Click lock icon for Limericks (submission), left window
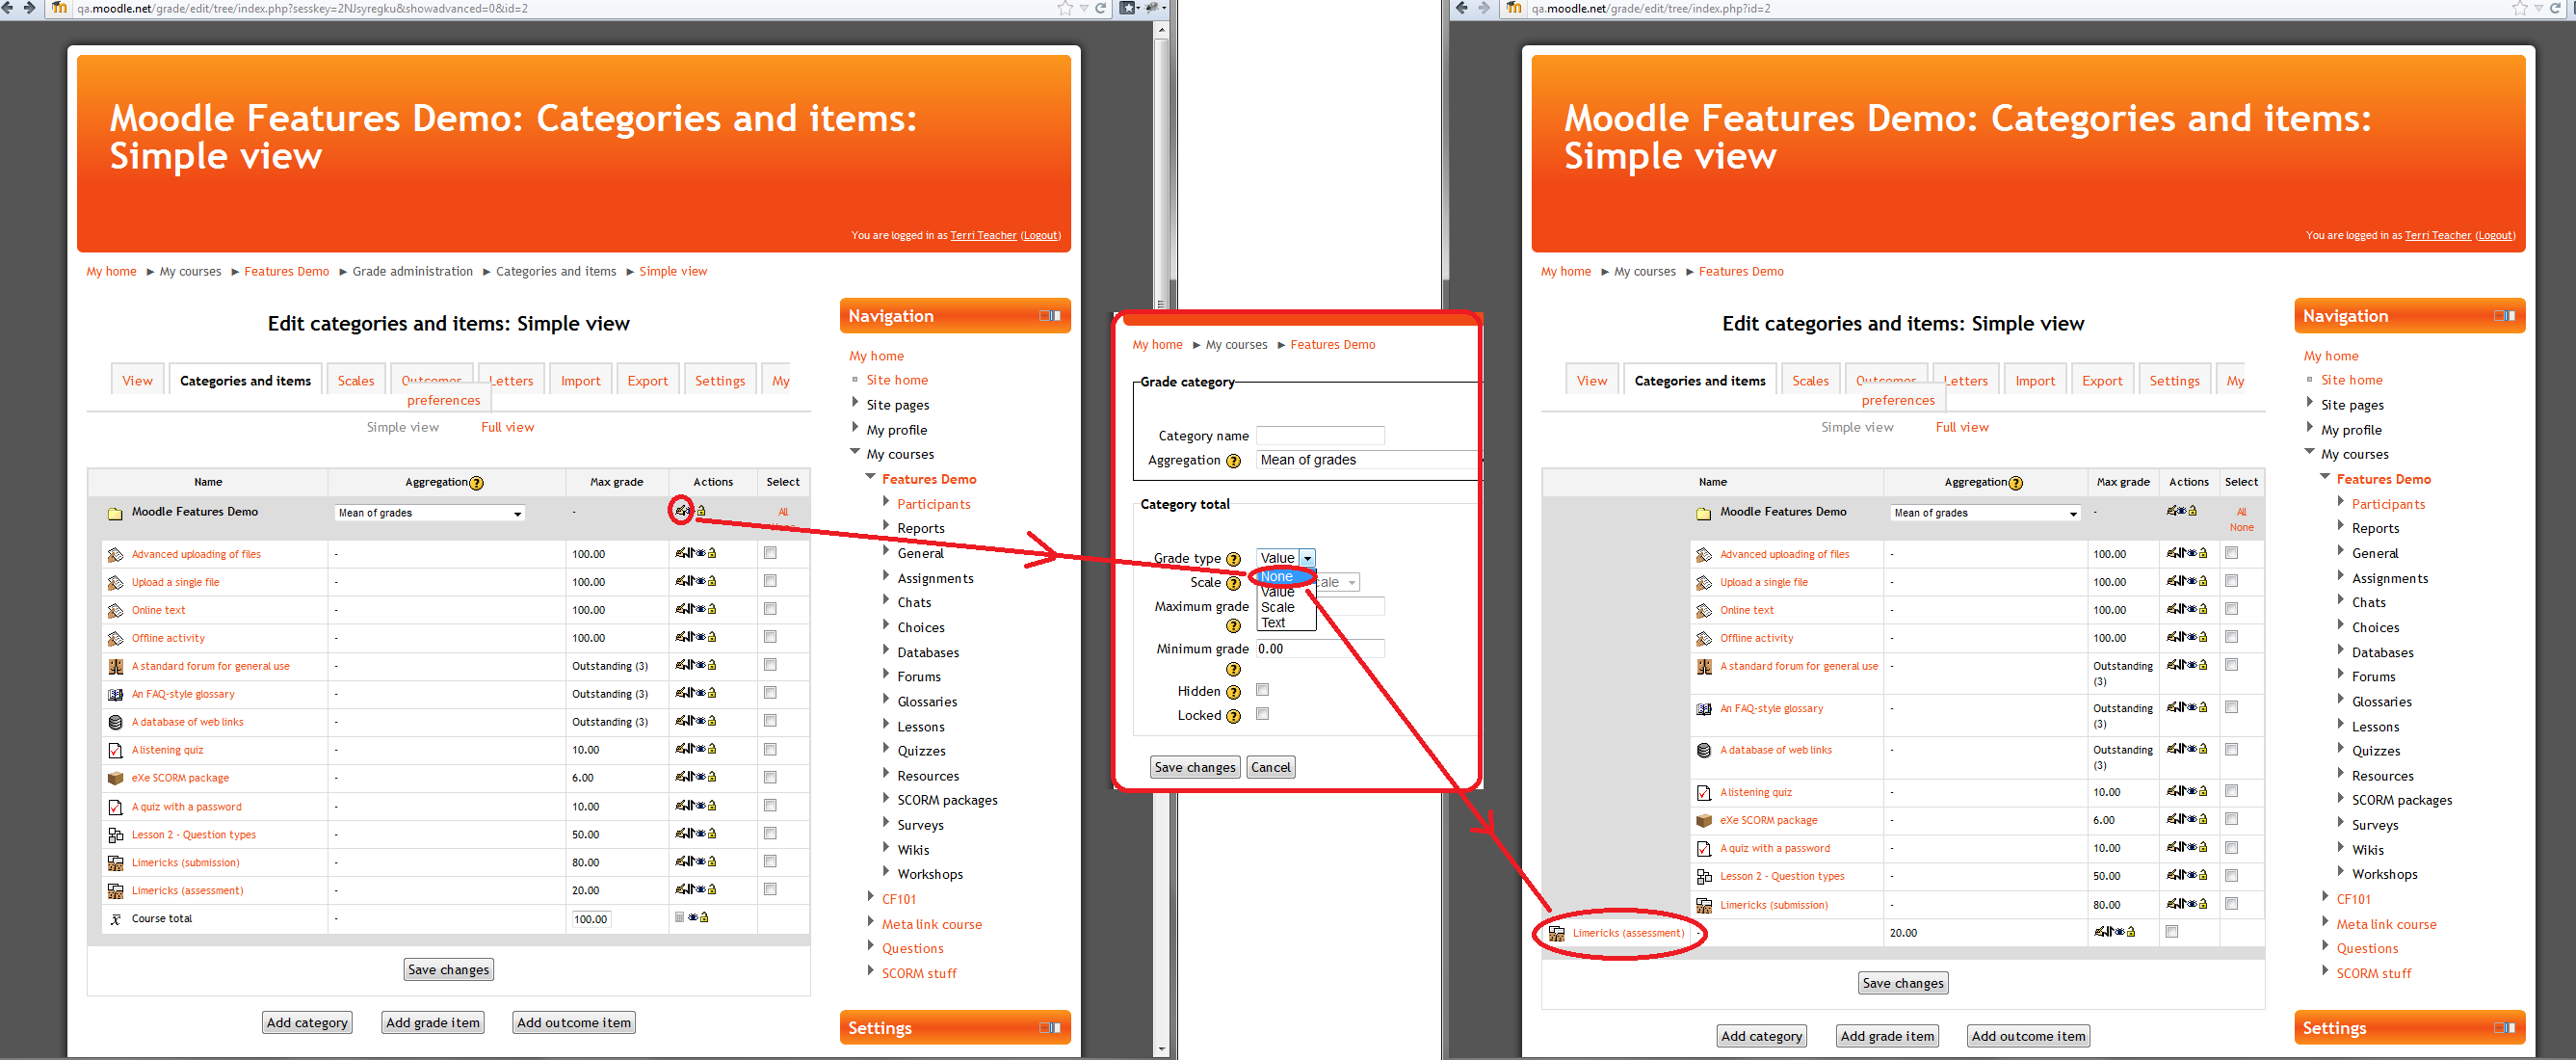The height and width of the screenshot is (1060, 2576). (712, 861)
